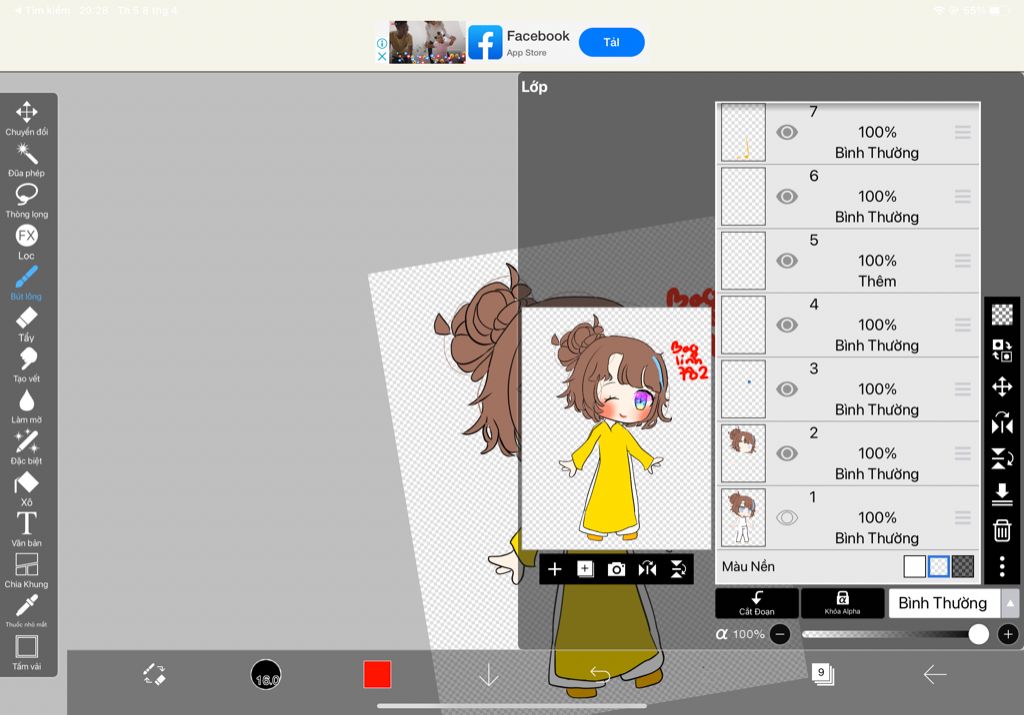Choose dark transparent checker background swatch
The width and height of the screenshot is (1024, 715).
tap(963, 566)
